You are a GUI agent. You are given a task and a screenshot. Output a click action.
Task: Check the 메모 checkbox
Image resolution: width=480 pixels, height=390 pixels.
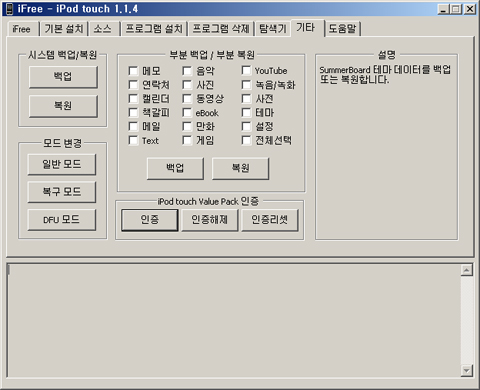tap(133, 71)
